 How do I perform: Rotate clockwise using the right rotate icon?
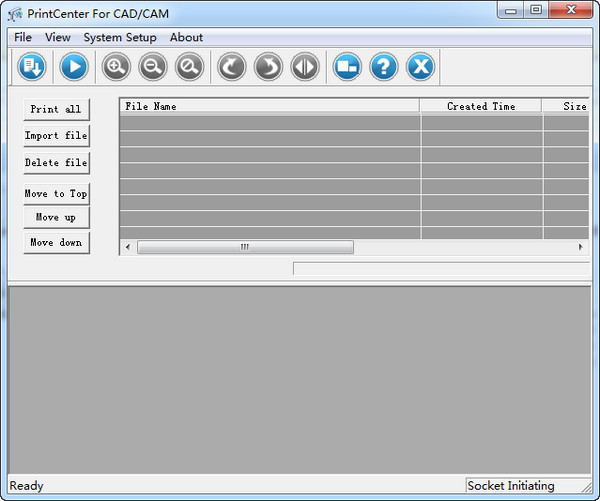(268, 67)
